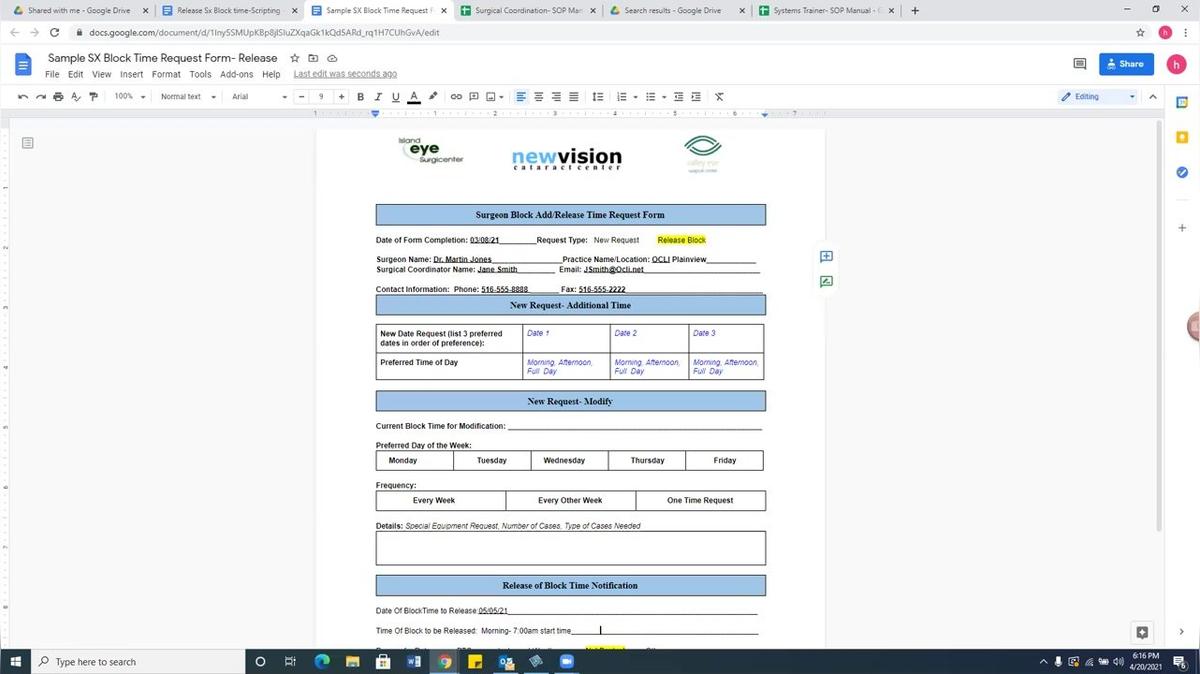
Task: Show the document outline
Action: (x=28, y=141)
